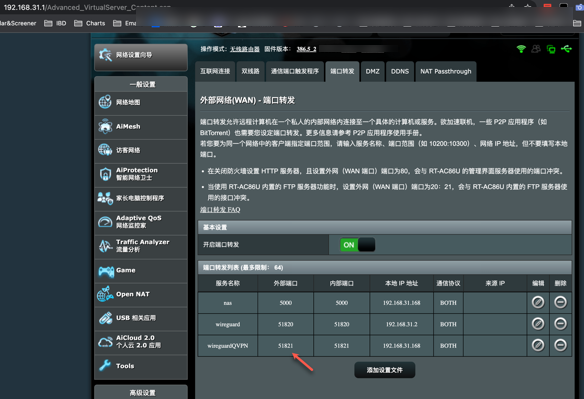Screen dimensions: 584x399
Task: Click the Traffic Analyzer waveform icon
Action: pos(105,246)
